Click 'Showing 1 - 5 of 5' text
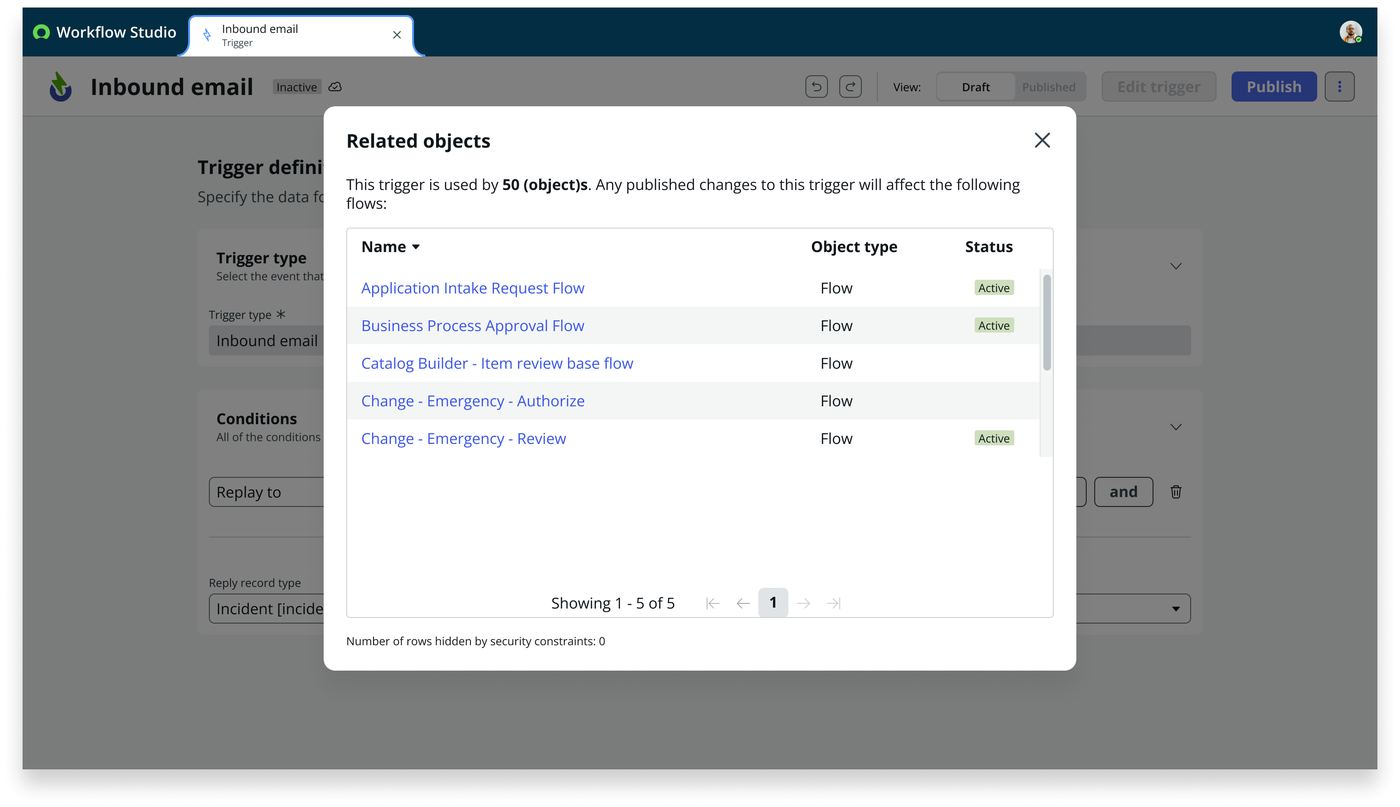Viewport: 1400px width, 807px height. click(613, 603)
